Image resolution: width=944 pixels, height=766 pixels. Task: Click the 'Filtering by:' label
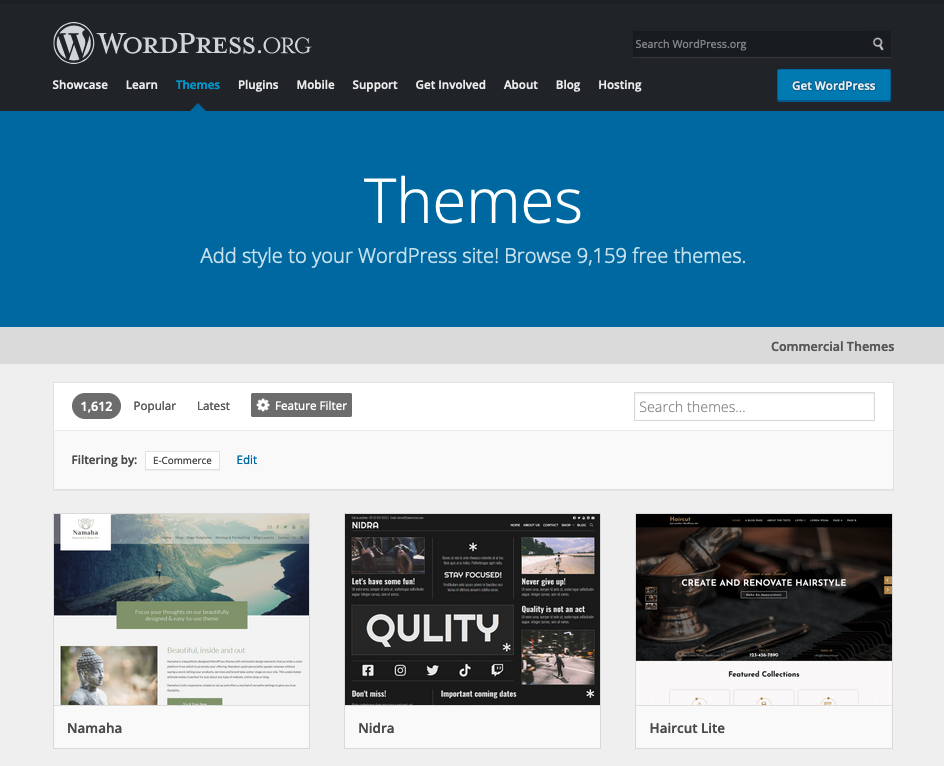click(x=104, y=460)
